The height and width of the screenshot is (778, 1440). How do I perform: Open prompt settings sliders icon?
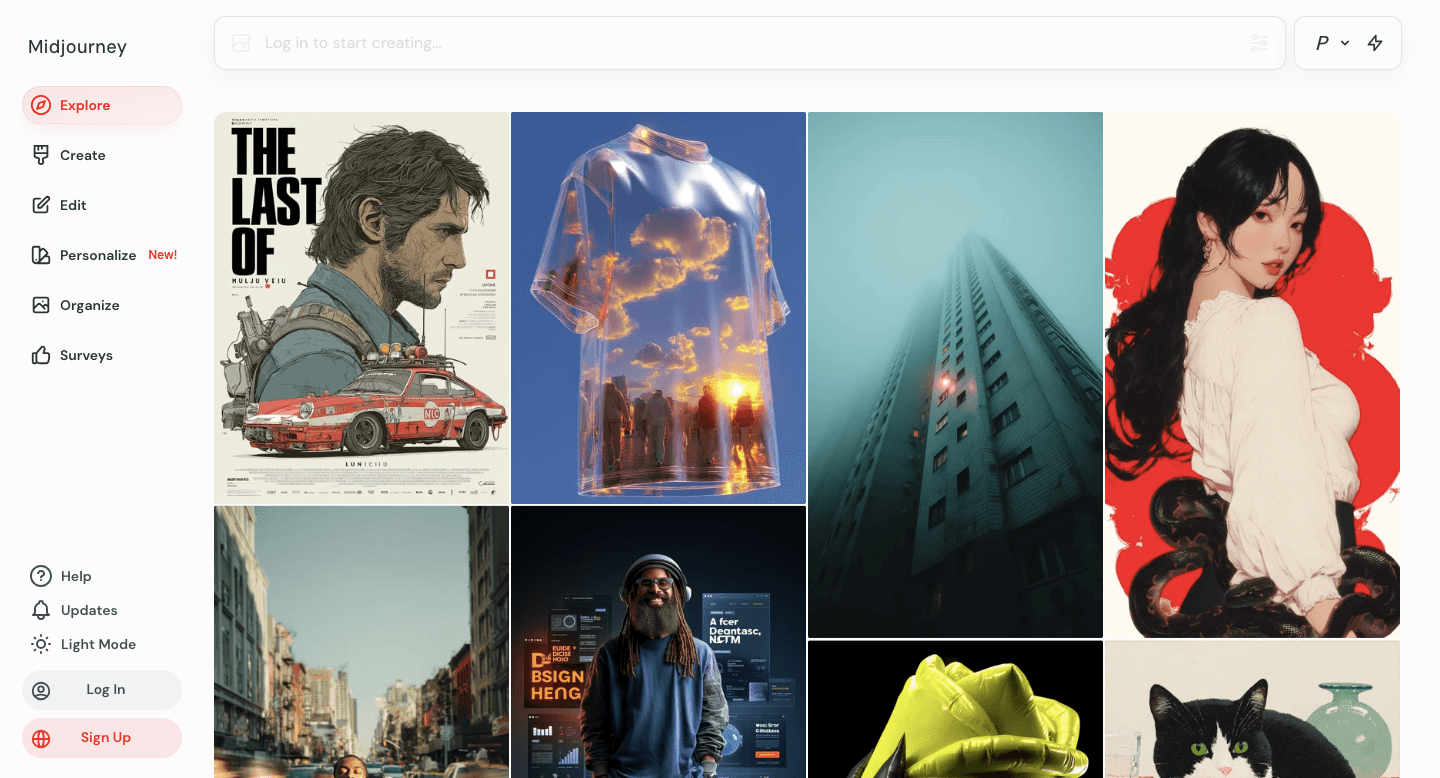click(1258, 43)
